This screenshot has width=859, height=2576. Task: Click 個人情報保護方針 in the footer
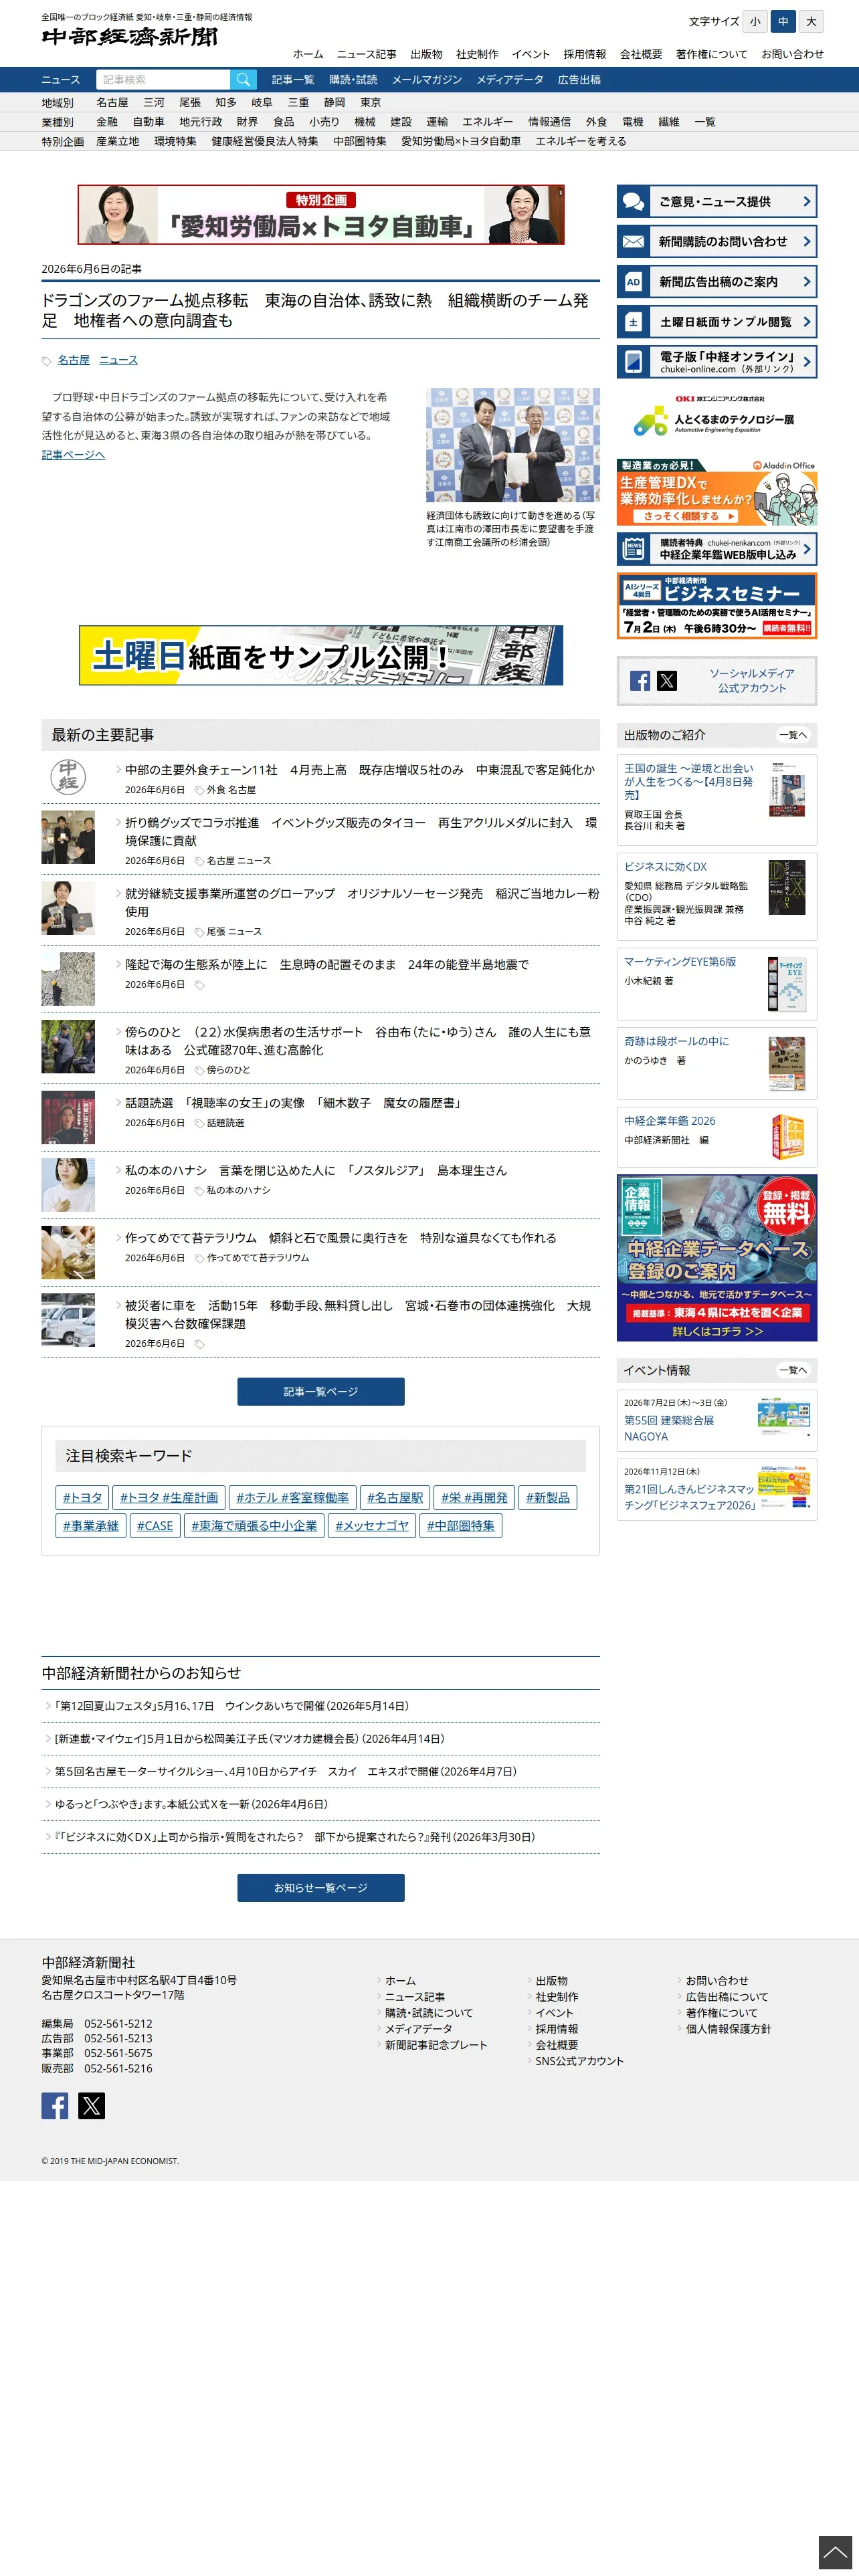pyautogui.click(x=728, y=2029)
